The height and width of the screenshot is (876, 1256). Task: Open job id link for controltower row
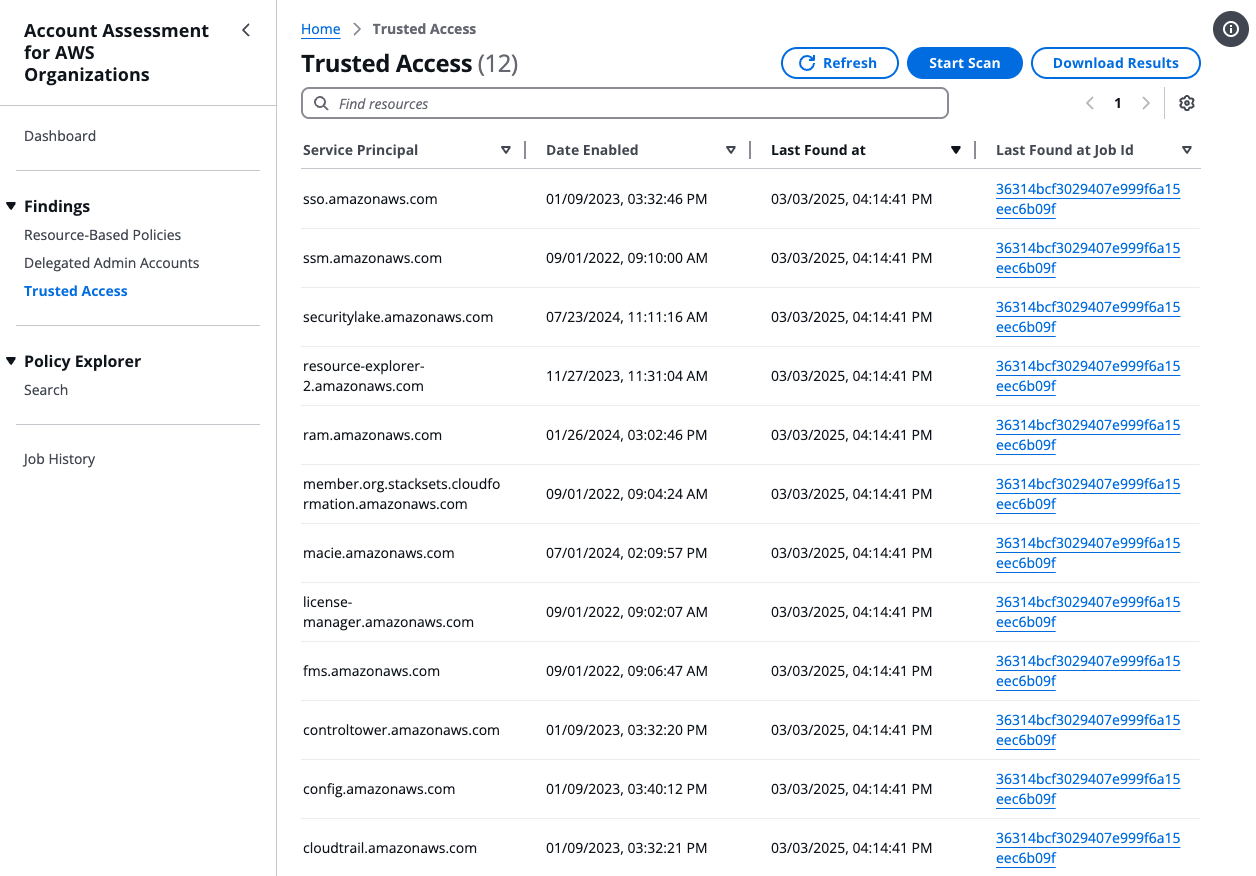1088,730
